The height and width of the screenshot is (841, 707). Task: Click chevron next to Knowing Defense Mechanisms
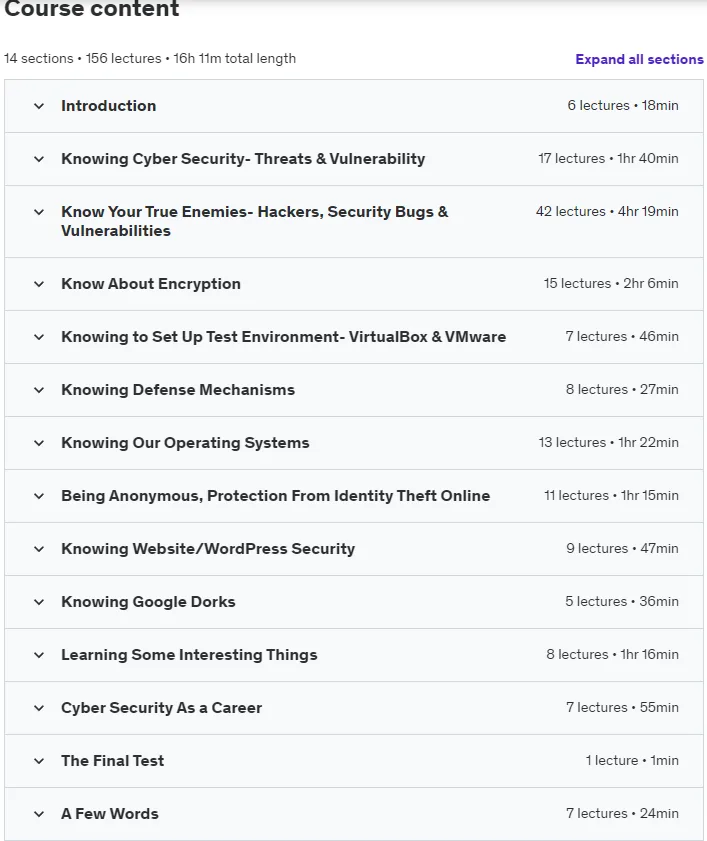[39, 390]
